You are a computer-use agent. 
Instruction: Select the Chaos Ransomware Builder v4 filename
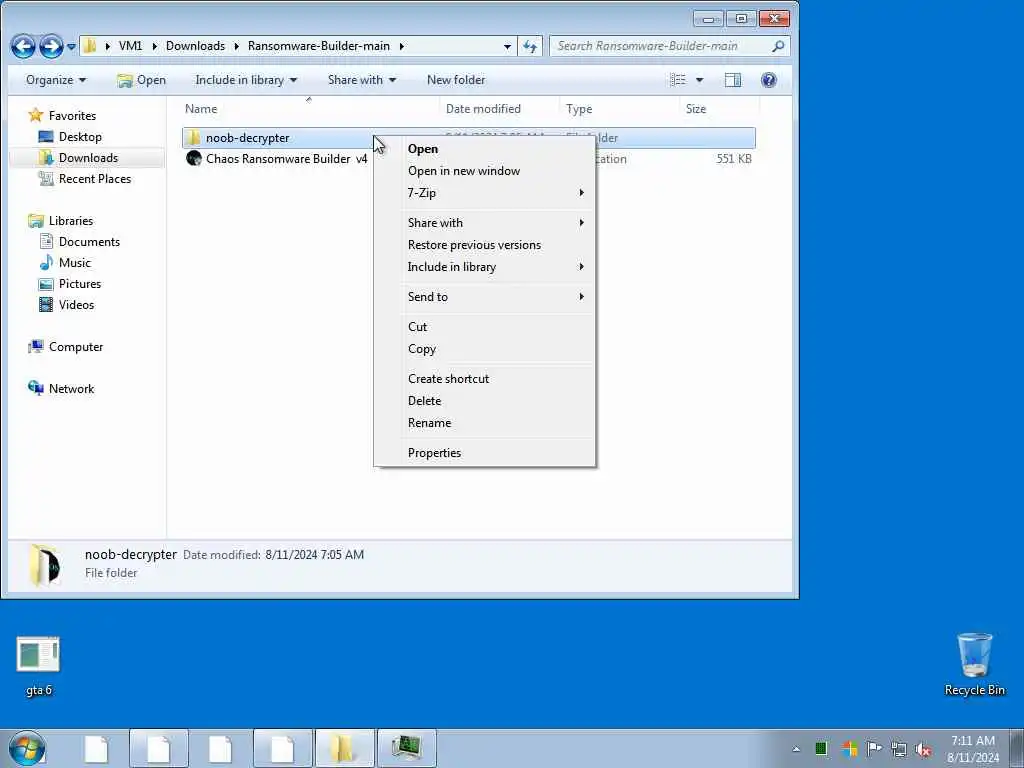[x=287, y=159]
